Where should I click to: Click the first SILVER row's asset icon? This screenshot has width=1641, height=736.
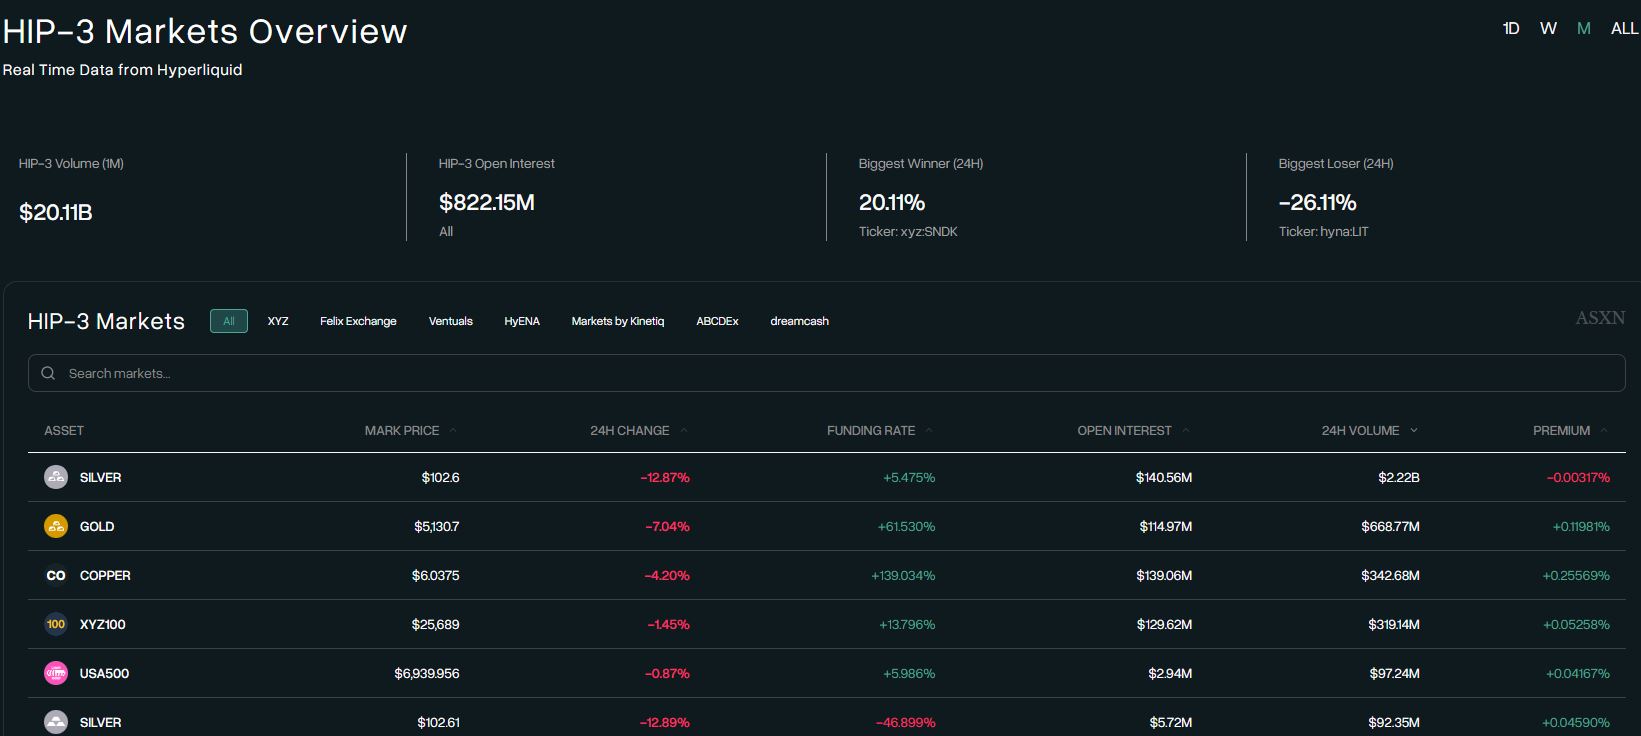coord(56,477)
